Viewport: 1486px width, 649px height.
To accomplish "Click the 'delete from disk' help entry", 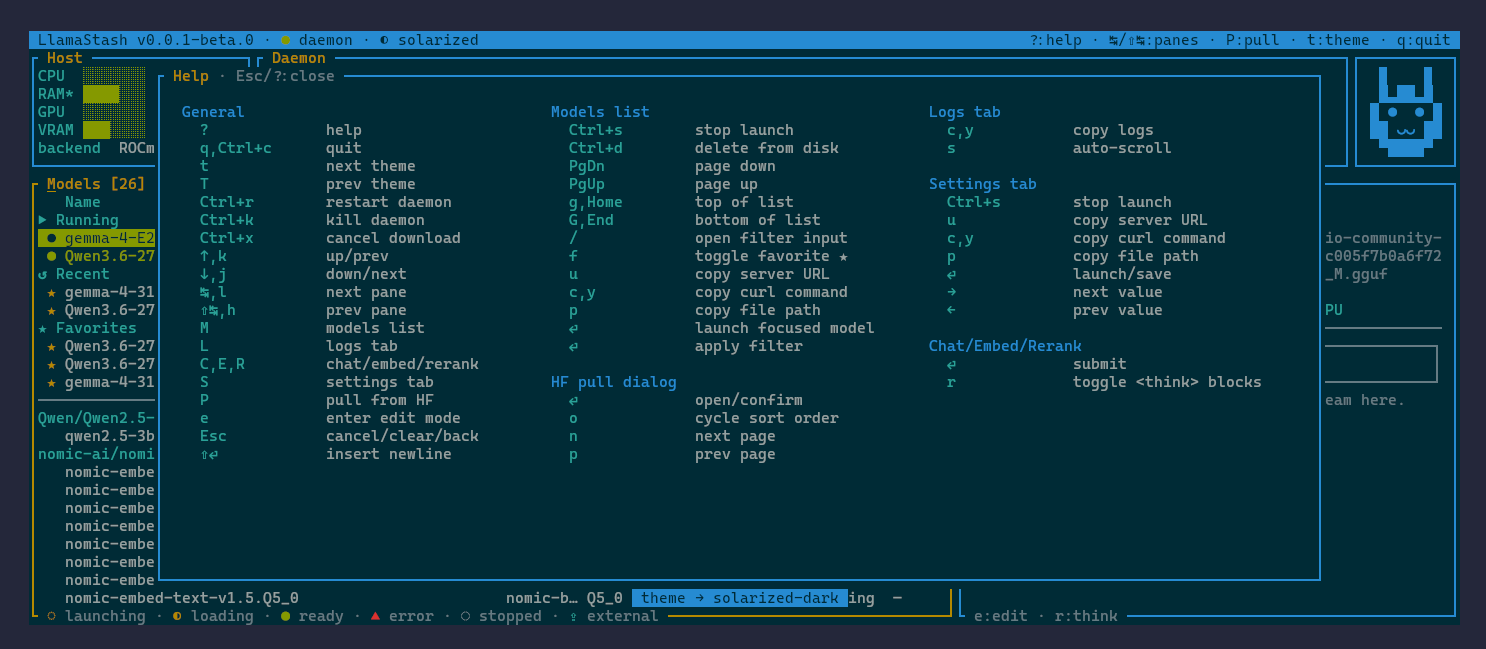I will tap(767, 148).
